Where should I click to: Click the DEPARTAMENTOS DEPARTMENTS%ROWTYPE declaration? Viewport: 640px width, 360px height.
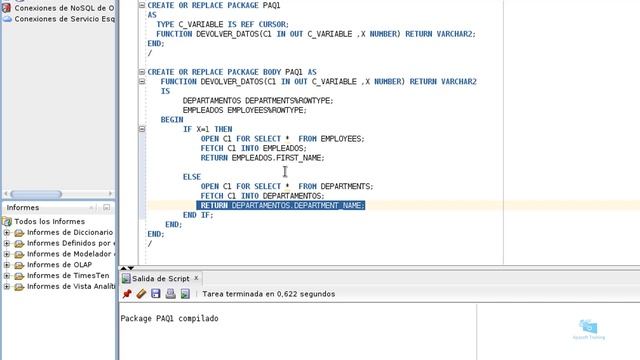[x=258, y=101]
